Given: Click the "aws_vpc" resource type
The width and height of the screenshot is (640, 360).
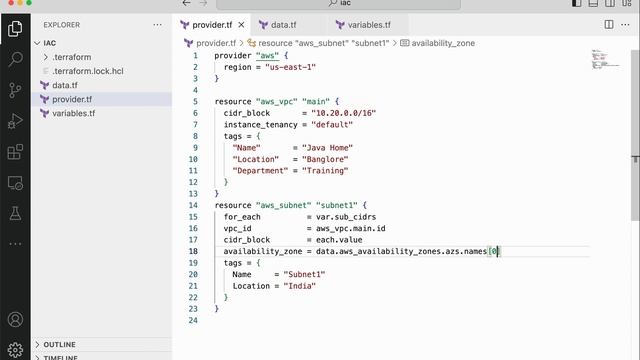Looking at the screenshot, I should click(277, 101).
